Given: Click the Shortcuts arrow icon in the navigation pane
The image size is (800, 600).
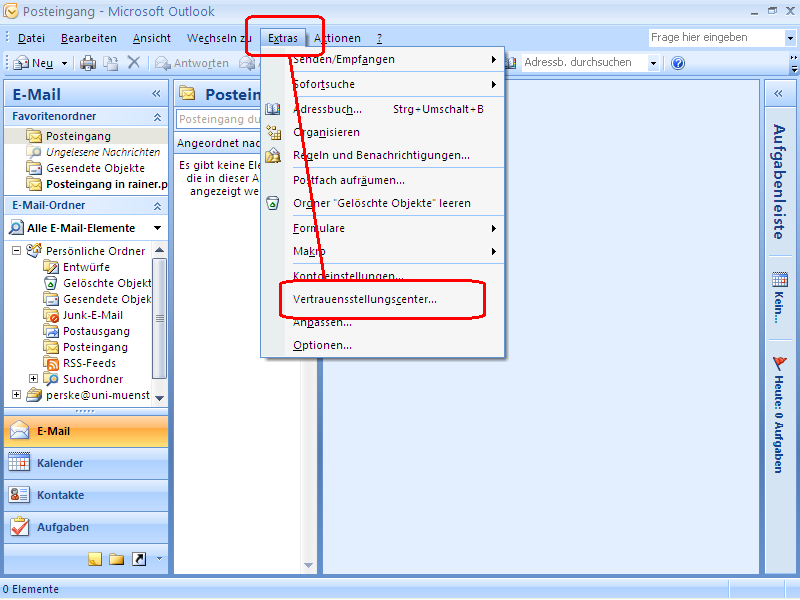Looking at the screenshot, I should pyautogui.click(x=139, y=558).
